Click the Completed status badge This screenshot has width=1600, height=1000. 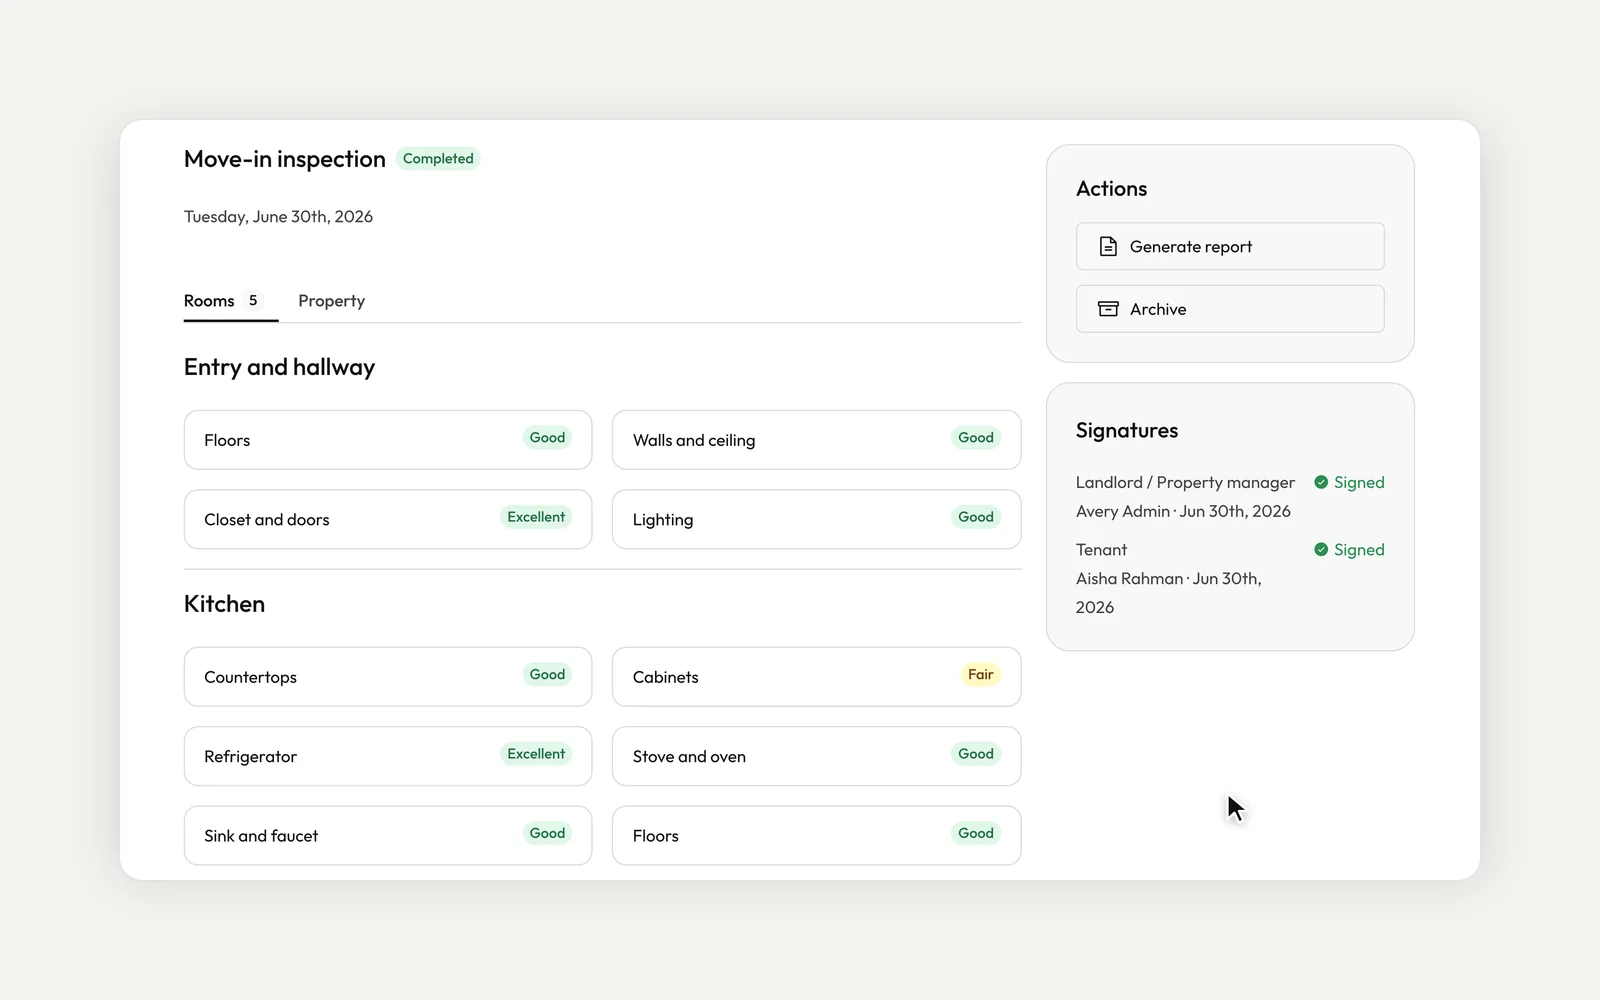click(438, 158)
